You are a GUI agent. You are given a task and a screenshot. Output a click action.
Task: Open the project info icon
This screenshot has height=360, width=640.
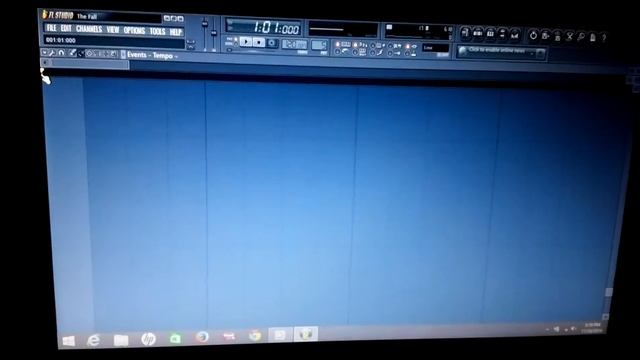(593, 38)
